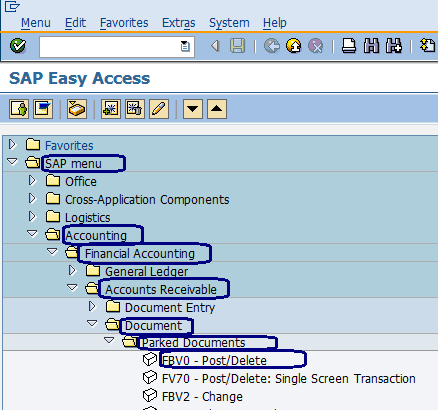Select FBV0 - Post/Delete transaction
The image size is (438, 410).
click(214, 360)
